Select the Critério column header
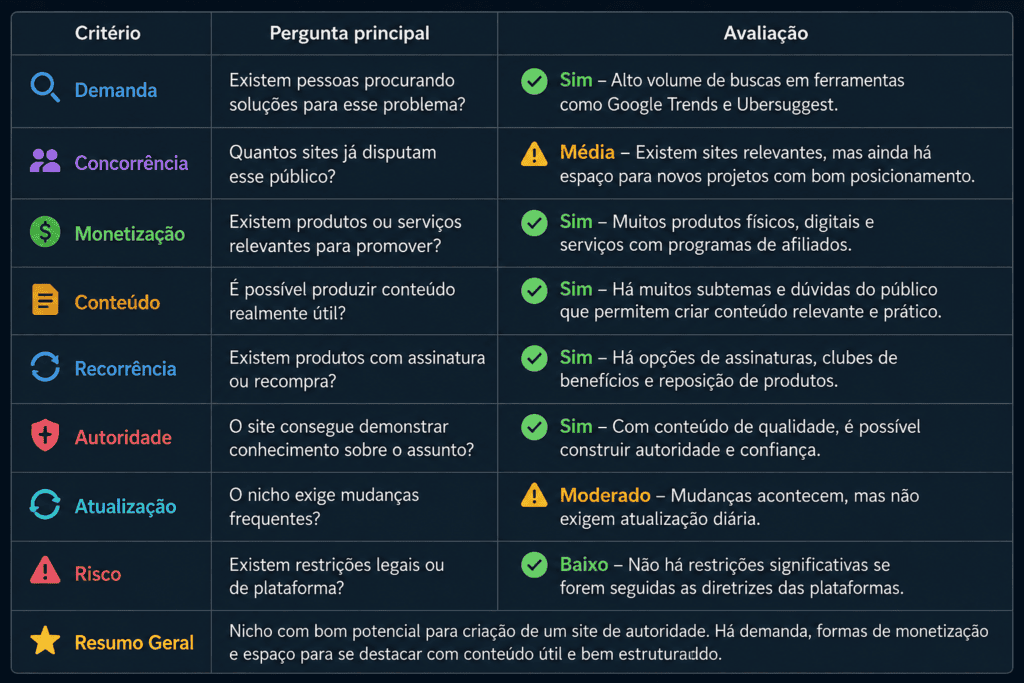The height and width of the screenshot is (683, 1024). click(x=108, y=33)
